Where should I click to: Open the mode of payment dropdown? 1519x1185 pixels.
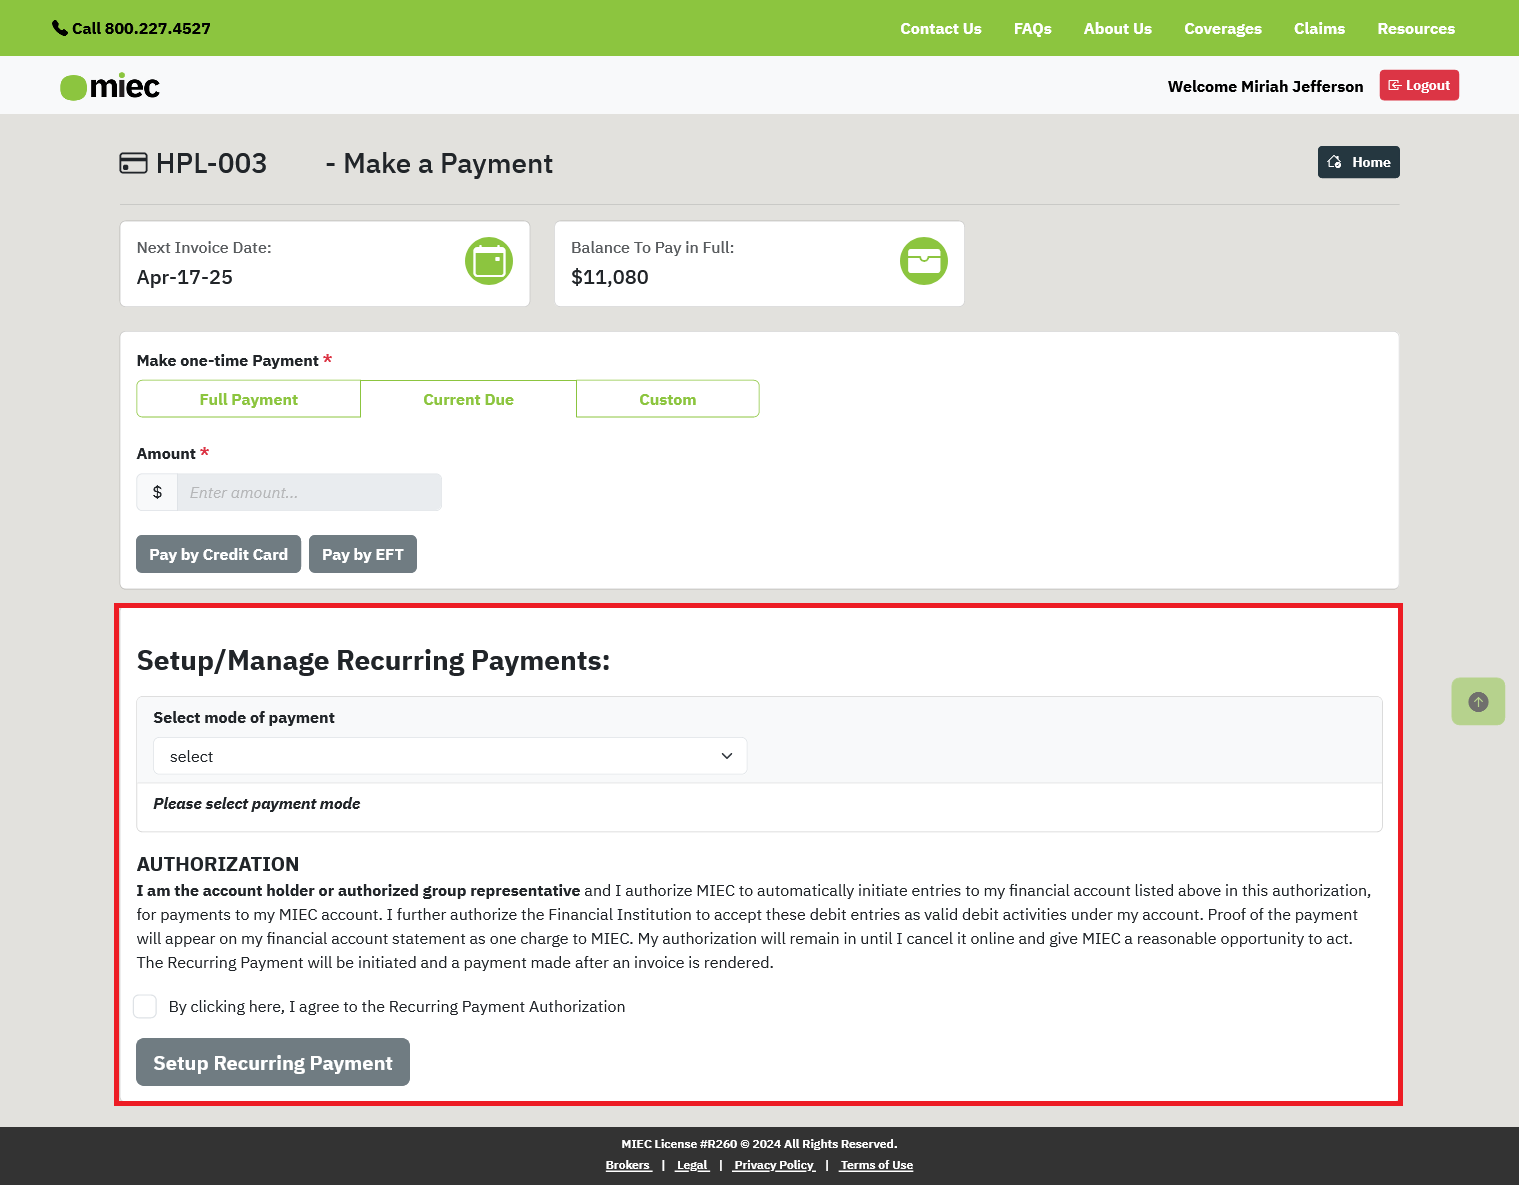click(449, 756)
